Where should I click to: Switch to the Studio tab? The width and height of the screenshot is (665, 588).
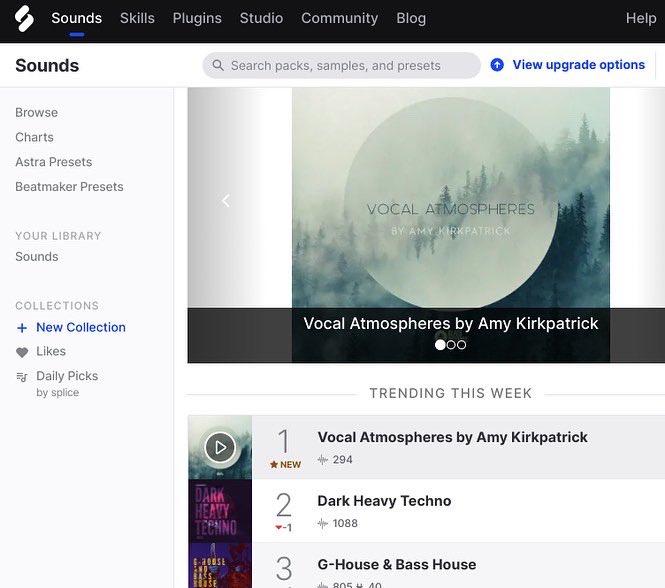pos(261,18)
